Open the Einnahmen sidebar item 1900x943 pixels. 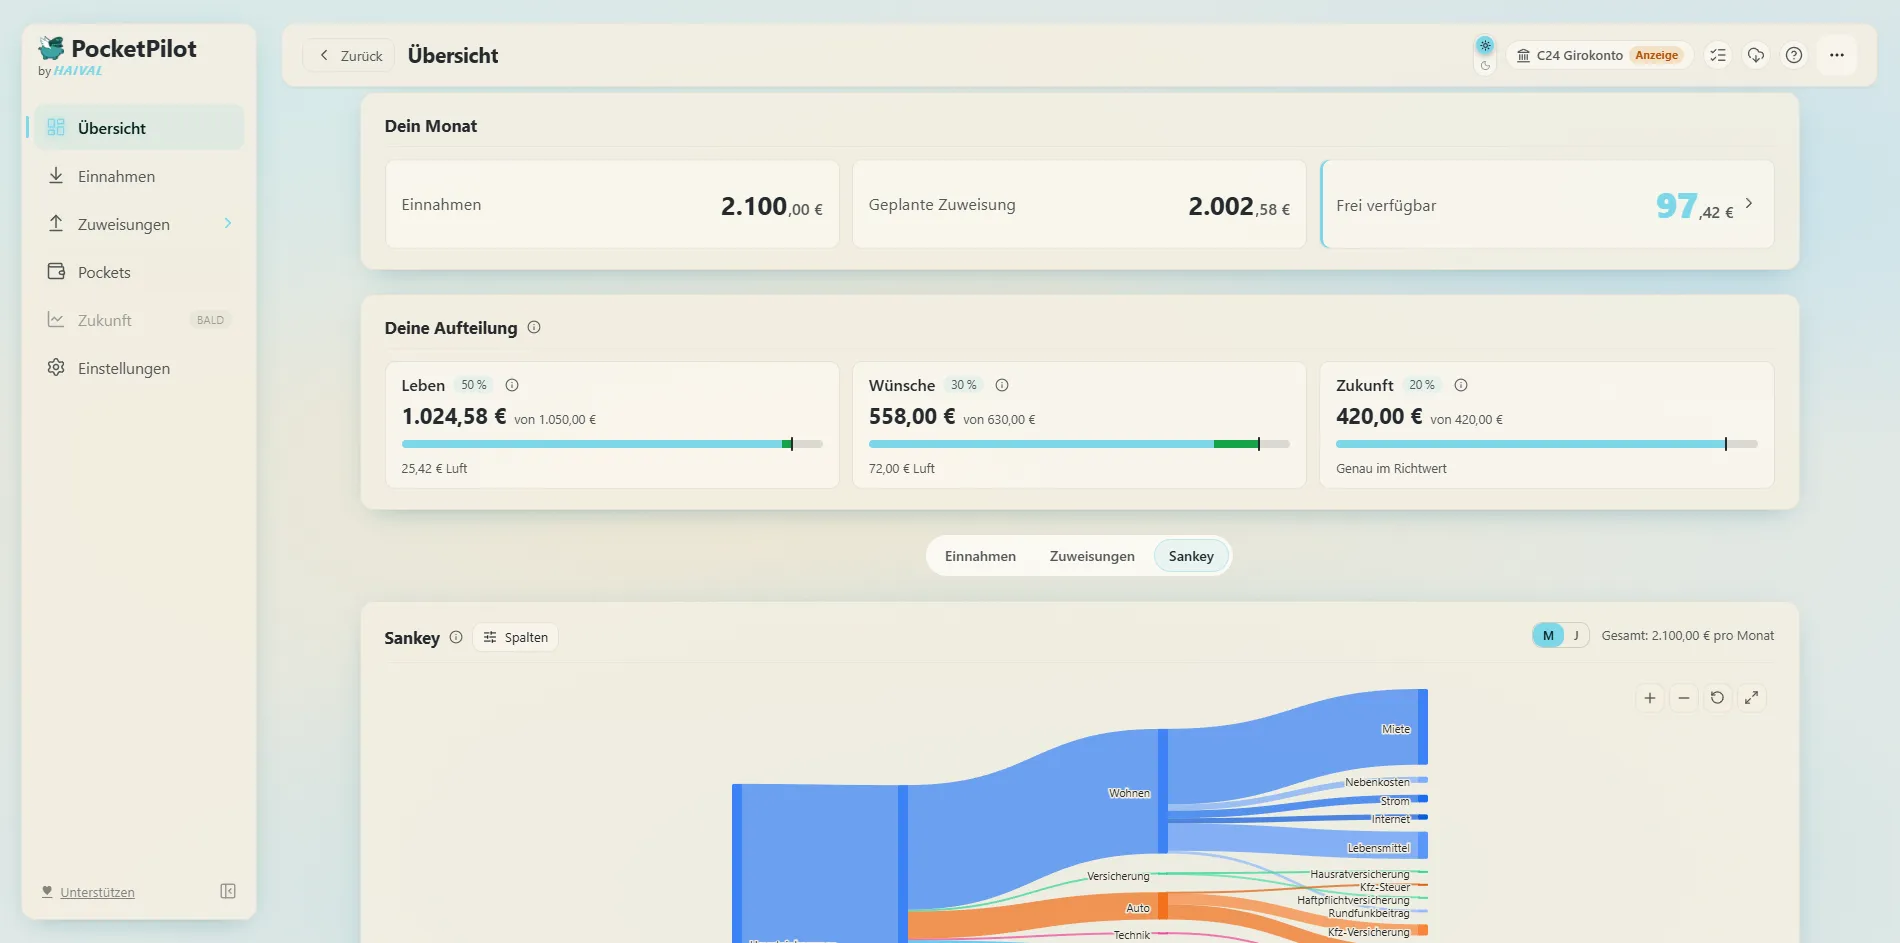pos(139,176)
